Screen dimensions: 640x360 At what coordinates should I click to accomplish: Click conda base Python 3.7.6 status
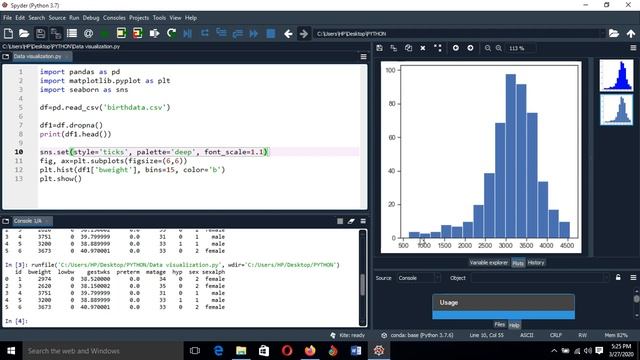418,335
